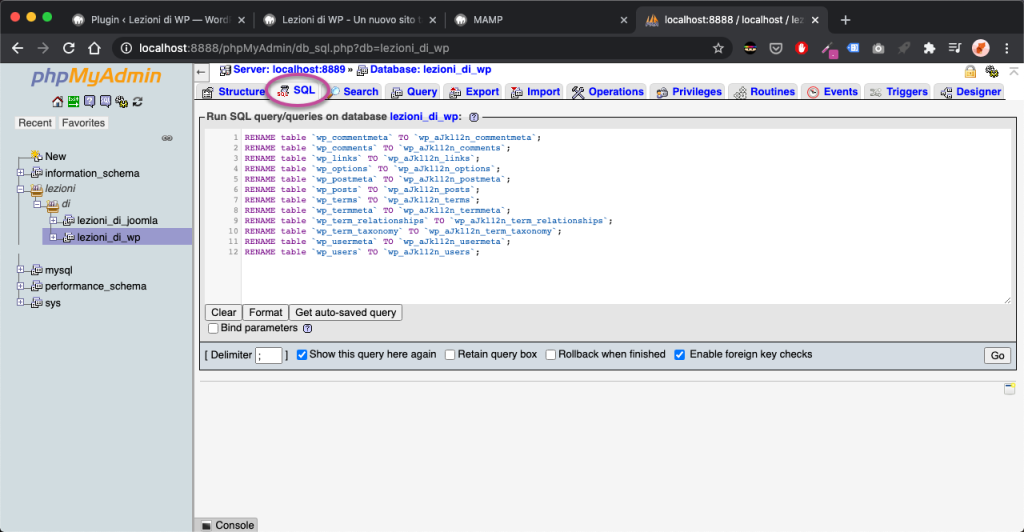Reload the navigation panel with refresh icon
1024x532 pixels.
pyautogui.click(x=137, y=102)
